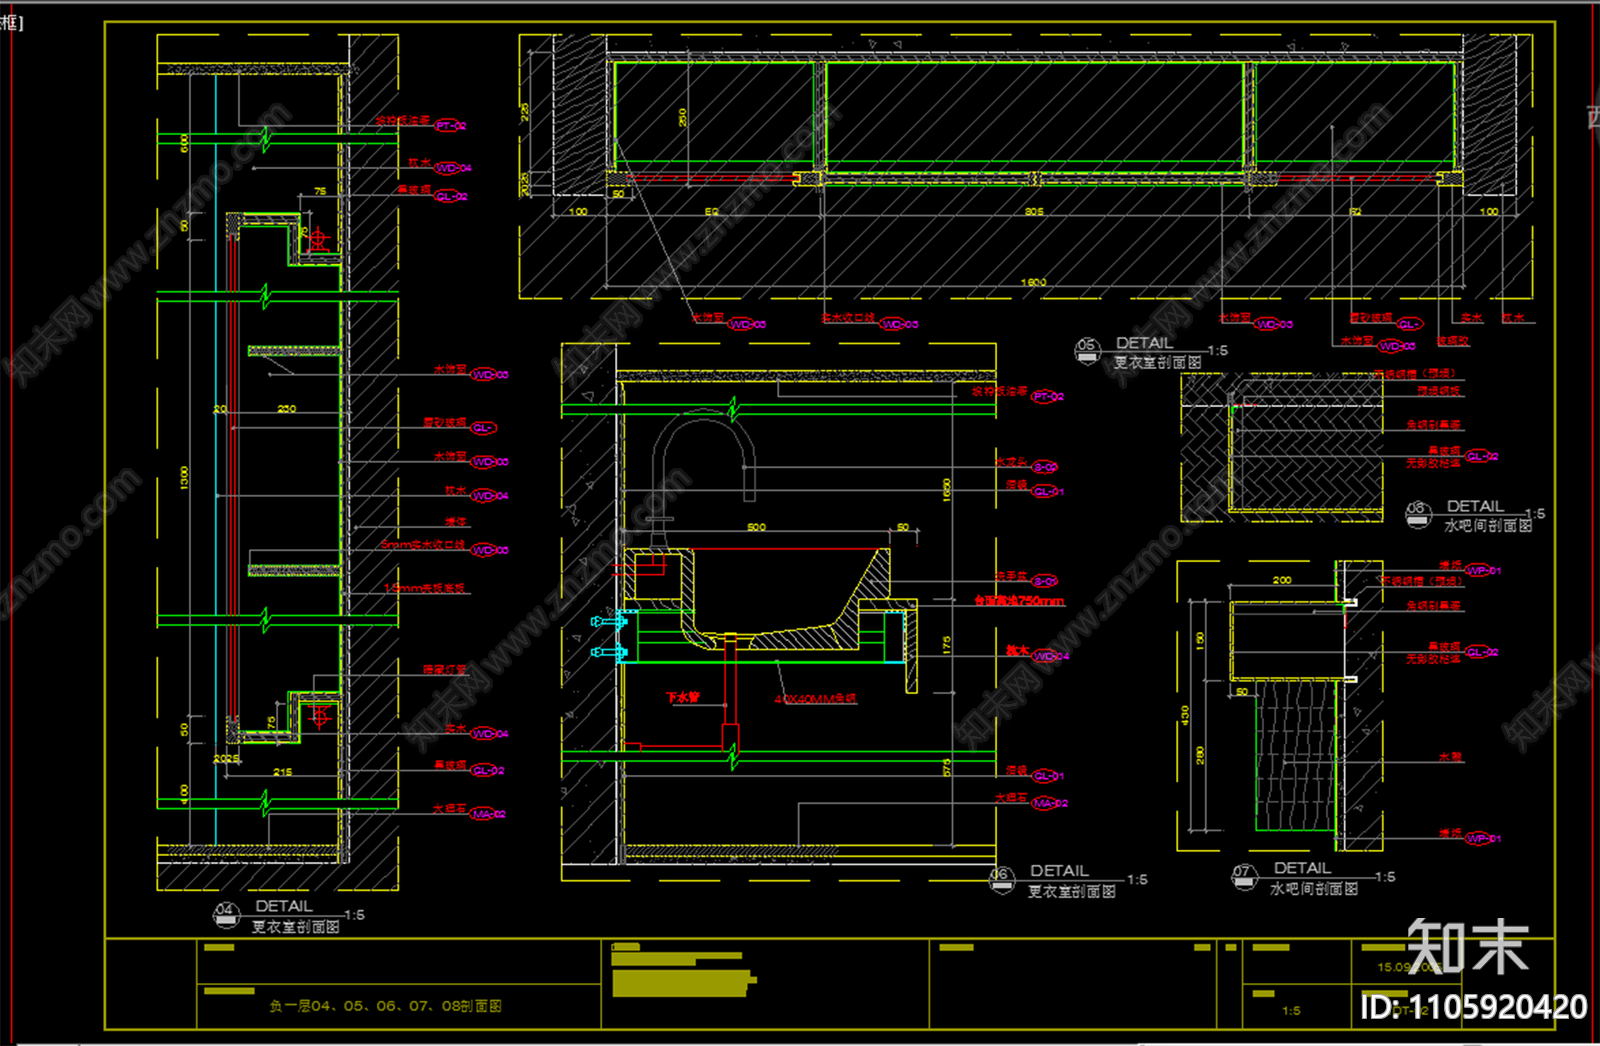The image size is (1600, 1046).
Task: Click the '1:5' scale in title block
Action: point(1291,1011)
